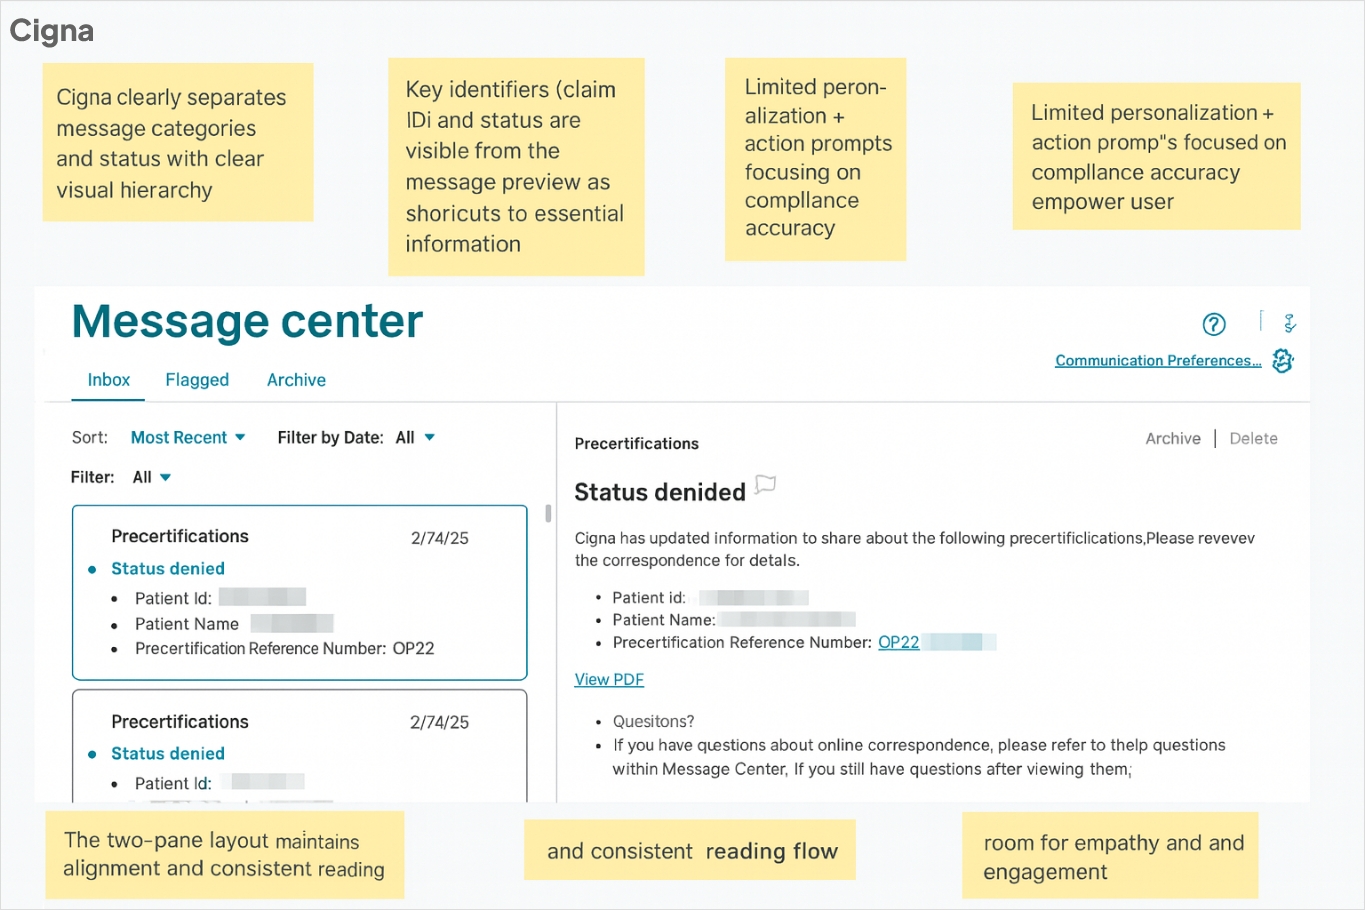Open the OP22 reference number link
Screen dimensions: 1365x910
(898, 643)
